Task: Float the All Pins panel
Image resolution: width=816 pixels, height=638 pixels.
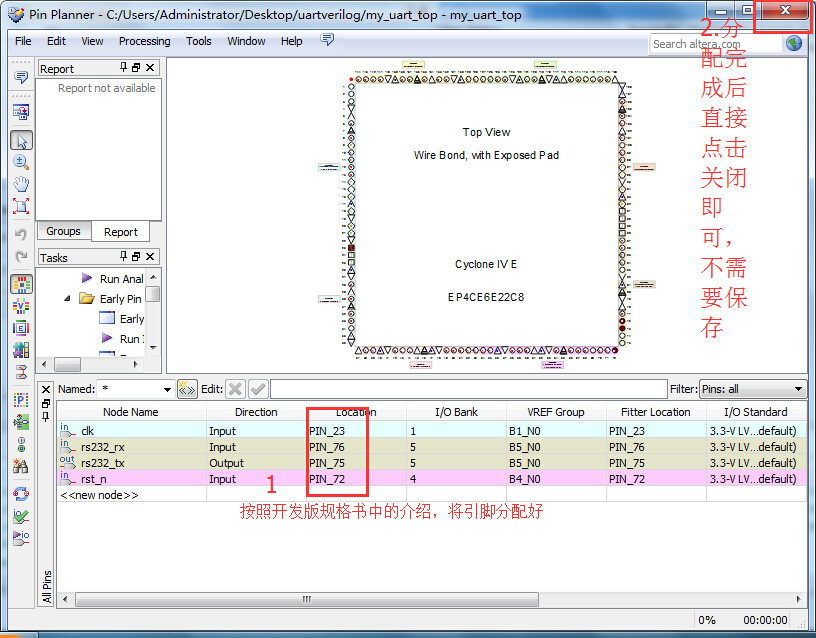Action: [46, 403]
